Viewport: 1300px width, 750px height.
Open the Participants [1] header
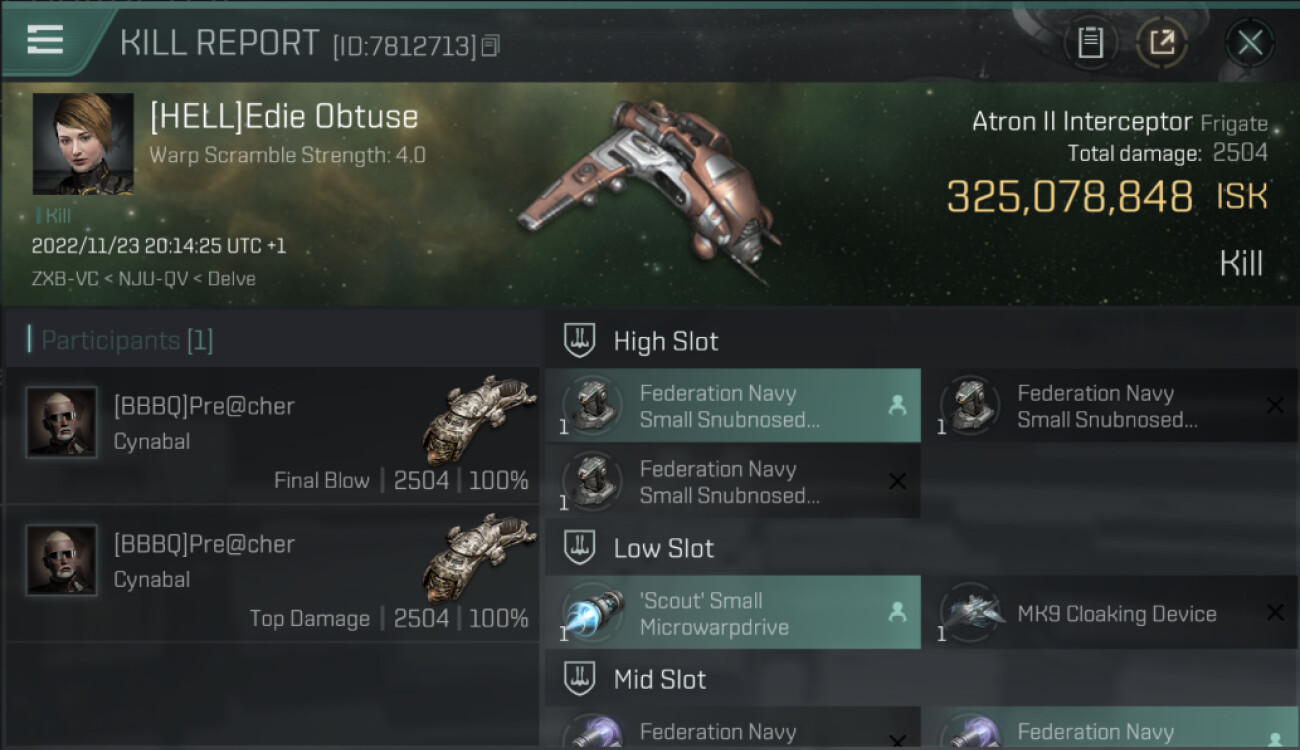(x=120, y=340)
